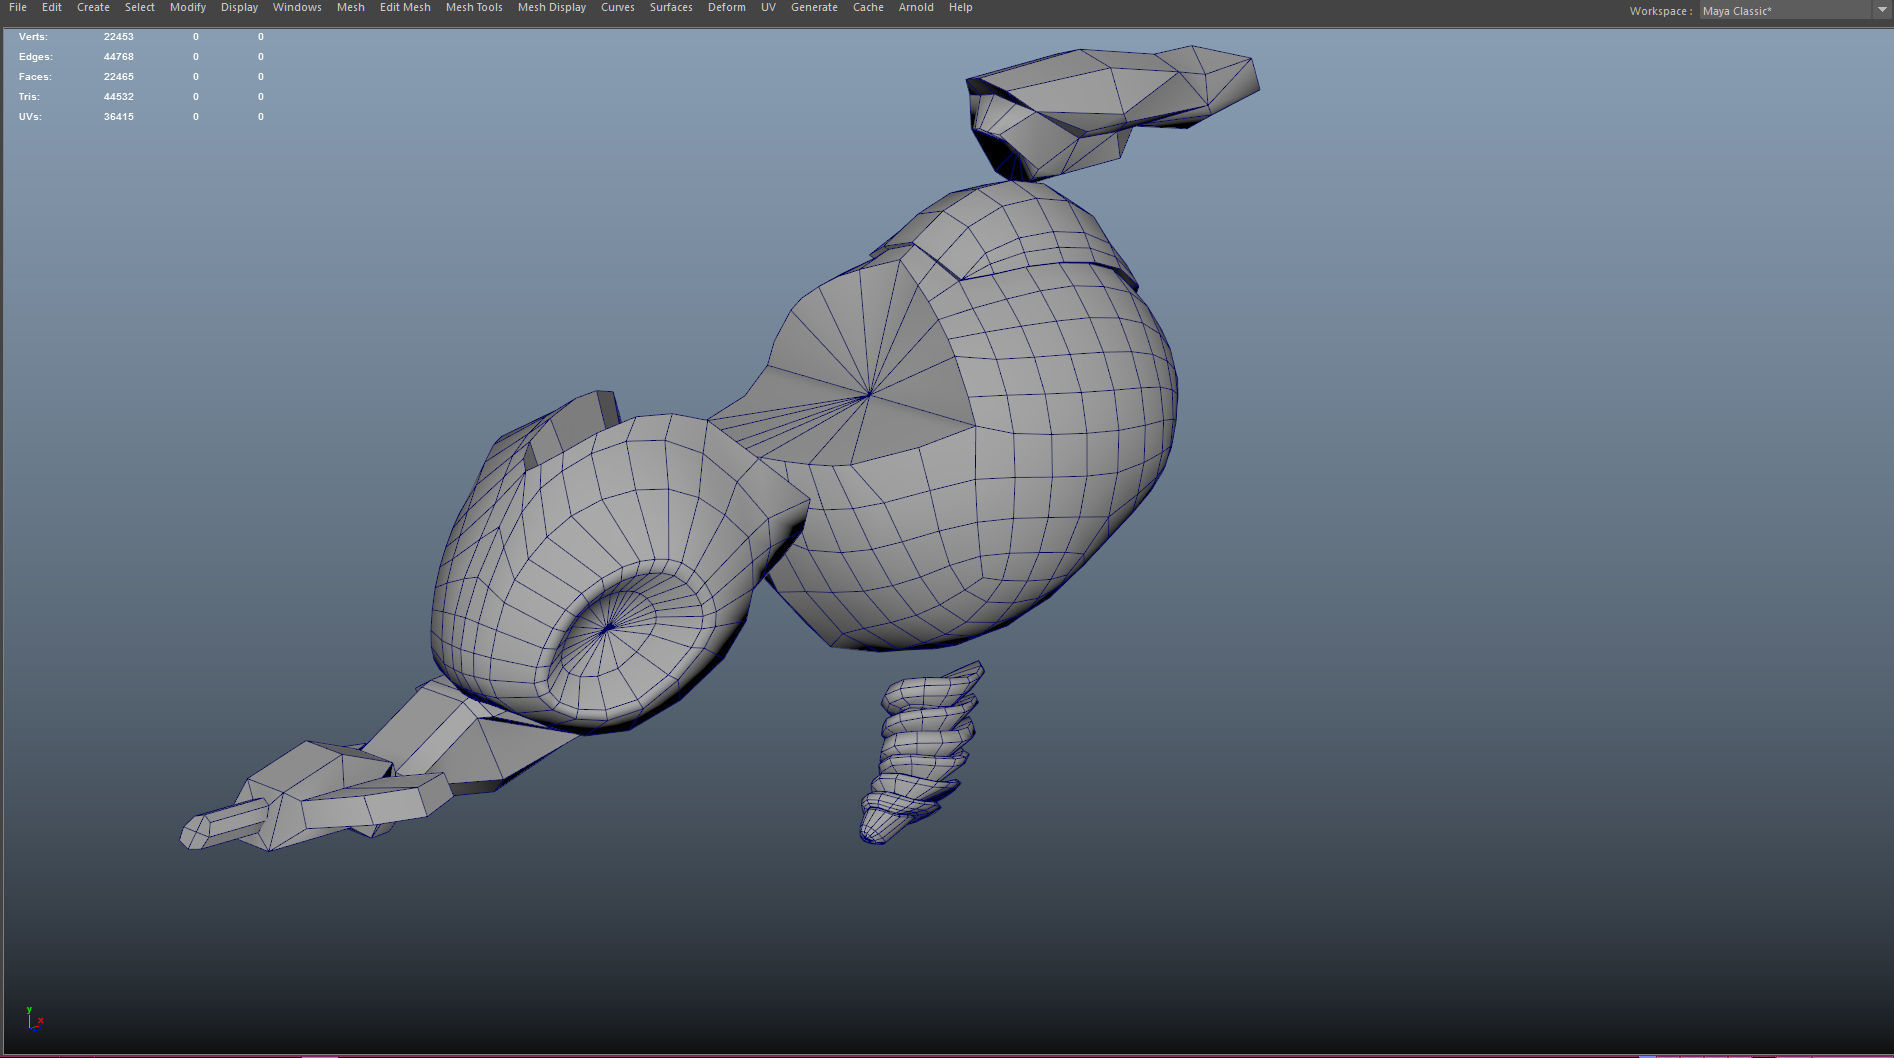The width and height of the screenshot is (1894, 1058).
Task: Open the Edit Mesh menu
Action: [405, 8]
